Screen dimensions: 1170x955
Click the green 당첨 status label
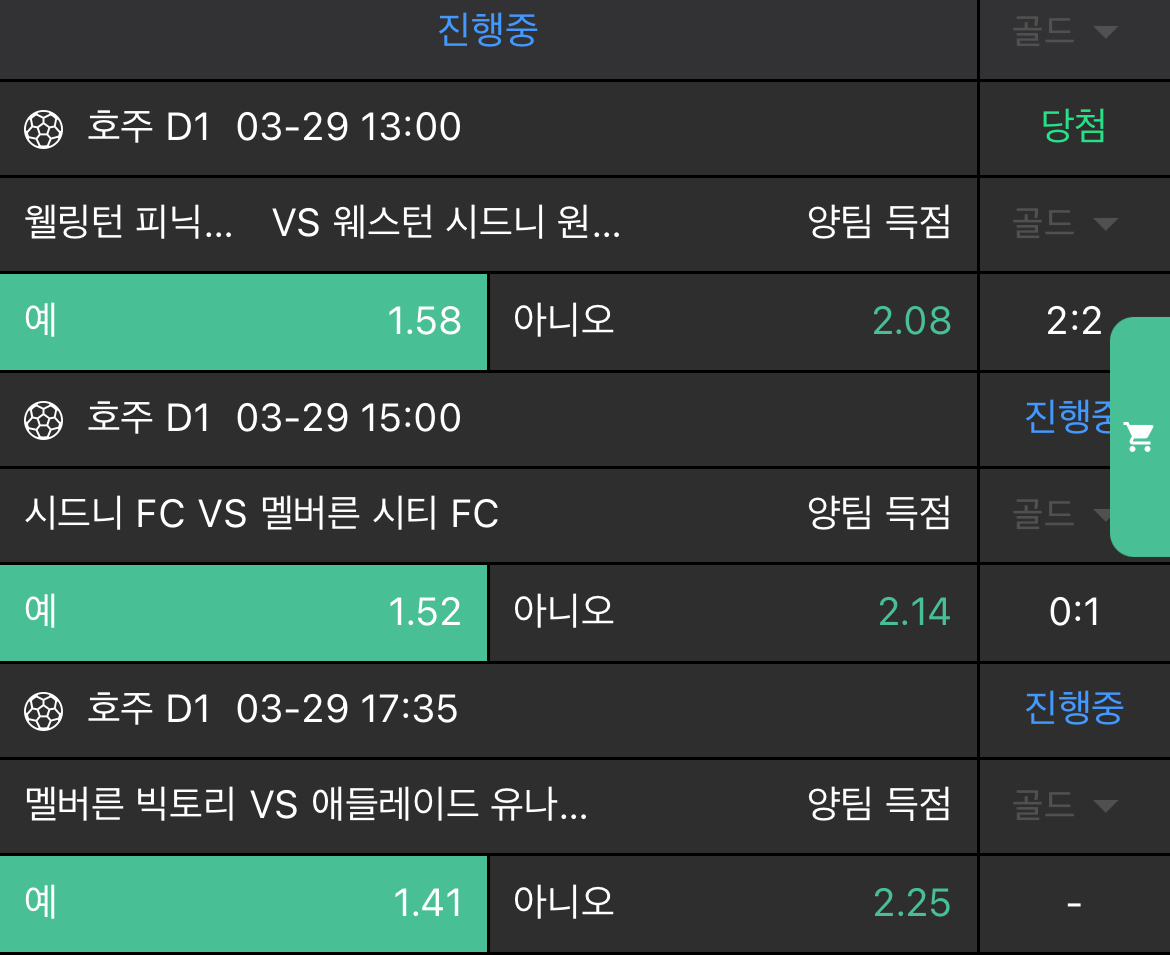coord(1074,127)
